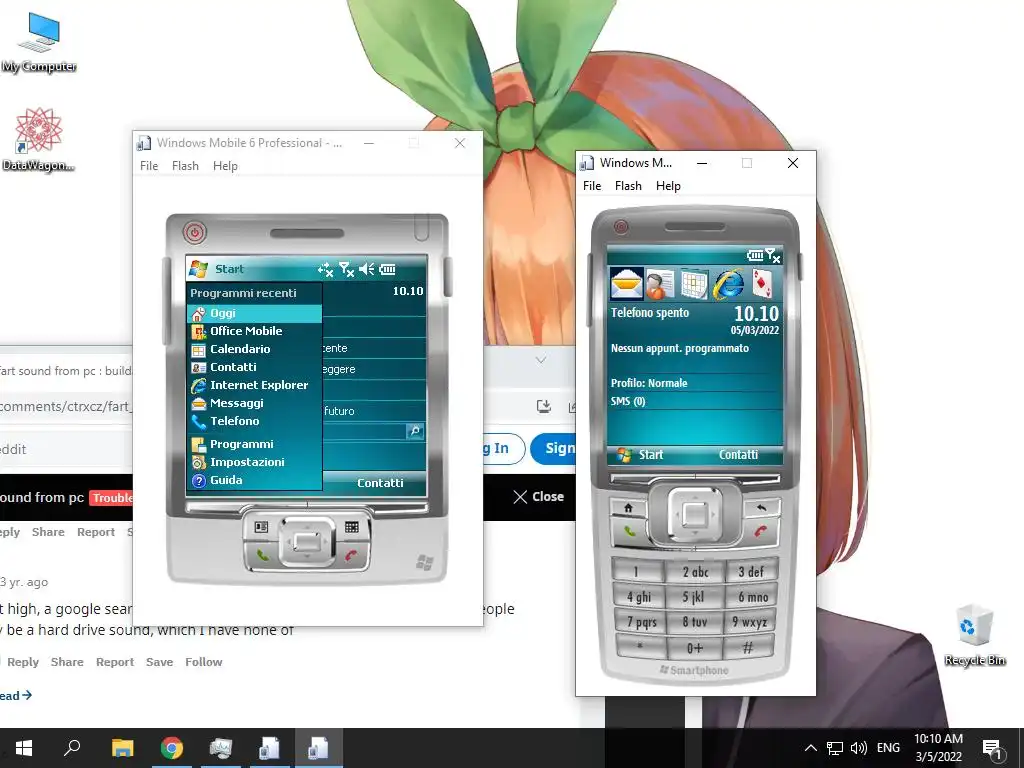1024x768 pixels.
Task: Click the Pocket PC d-pad center button
Action: click(307, 541)
